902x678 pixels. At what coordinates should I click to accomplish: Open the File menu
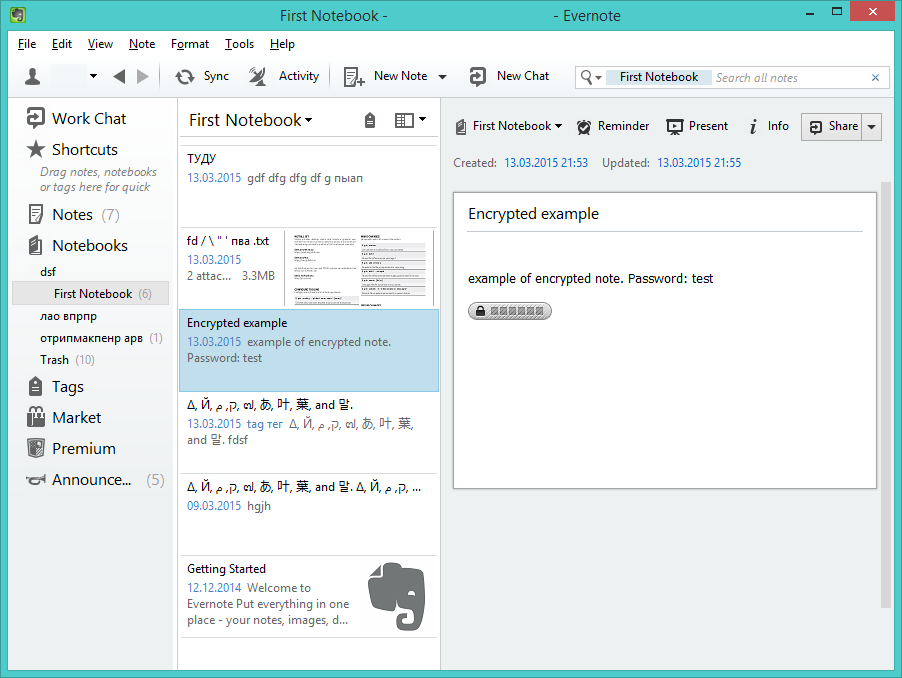(27, 44)
